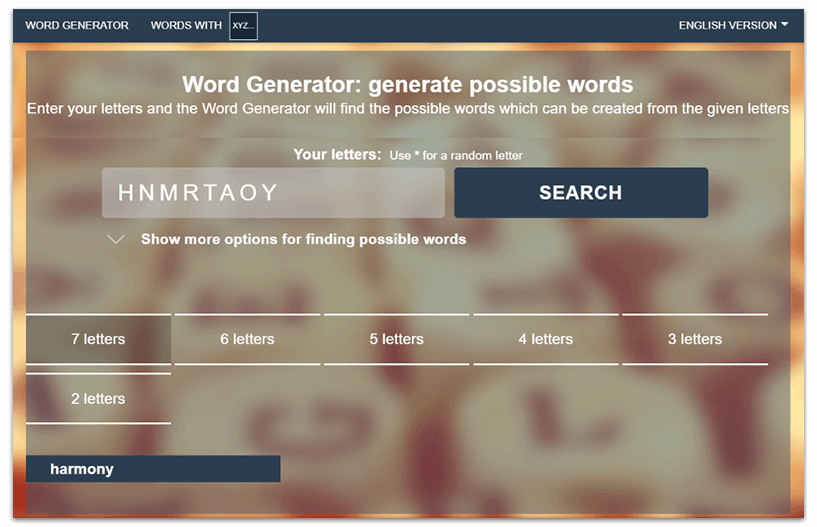This screenshot has width=817, height=527.
Task: Click the XYZ box icon in navbar
Action: click(243, 26)
